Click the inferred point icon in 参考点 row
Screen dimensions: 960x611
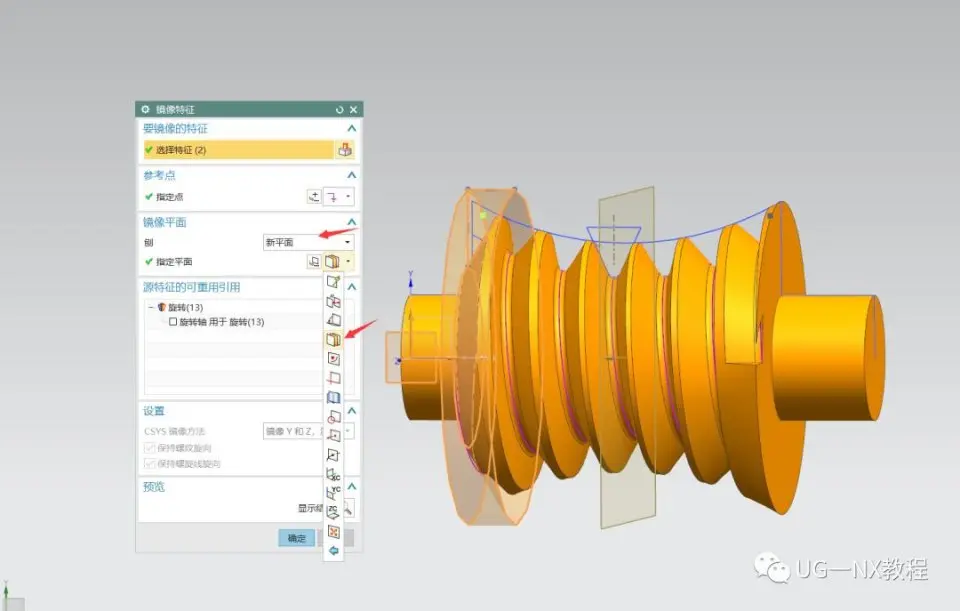(x=332, y=197)
